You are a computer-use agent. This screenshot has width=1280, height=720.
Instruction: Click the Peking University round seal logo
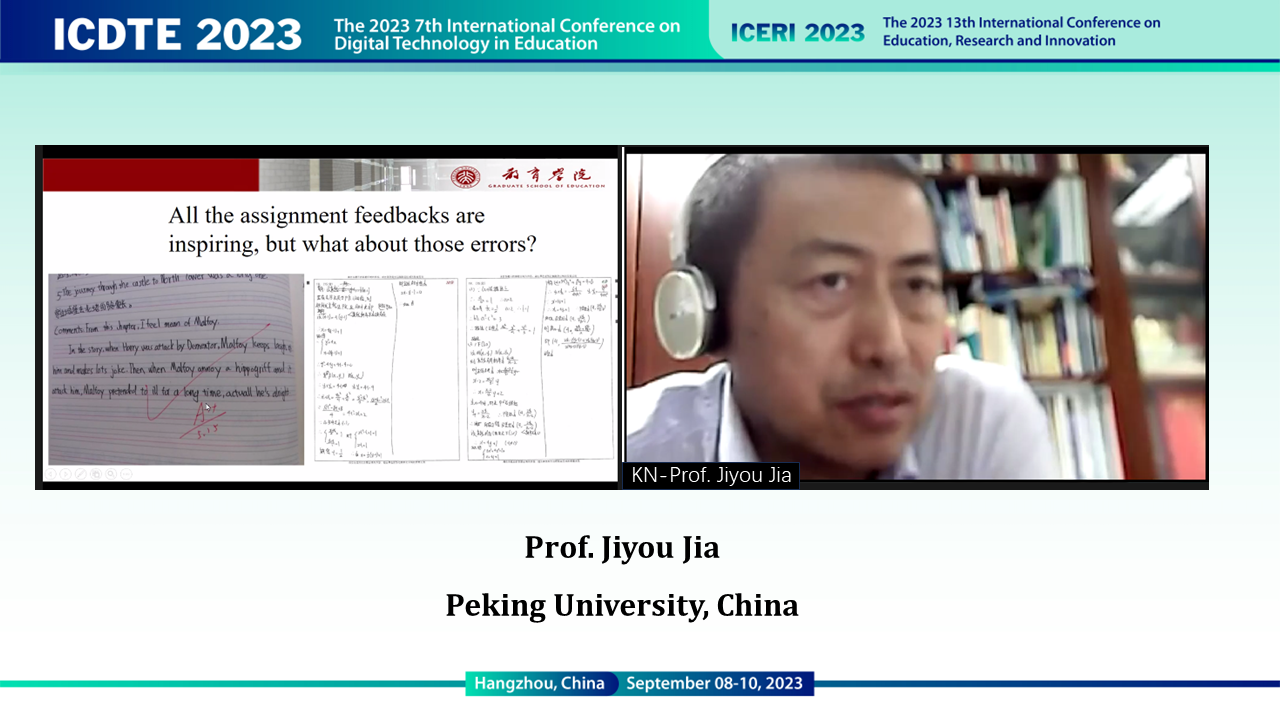pos(461,176)
